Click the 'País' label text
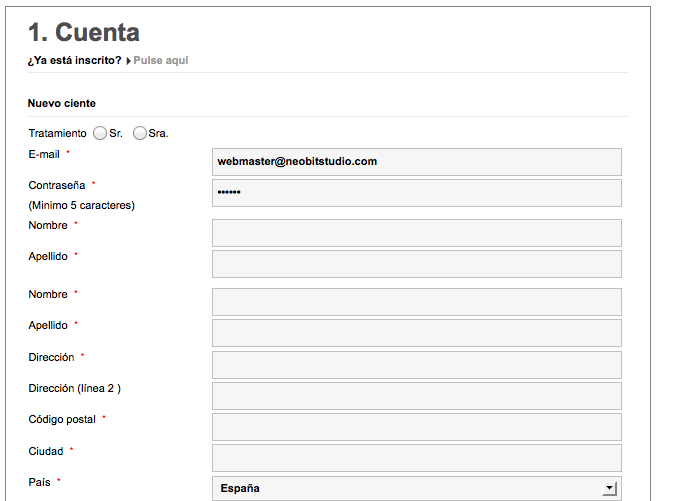The height and width of the screenshot is (501, 692). tap(40, 482)
